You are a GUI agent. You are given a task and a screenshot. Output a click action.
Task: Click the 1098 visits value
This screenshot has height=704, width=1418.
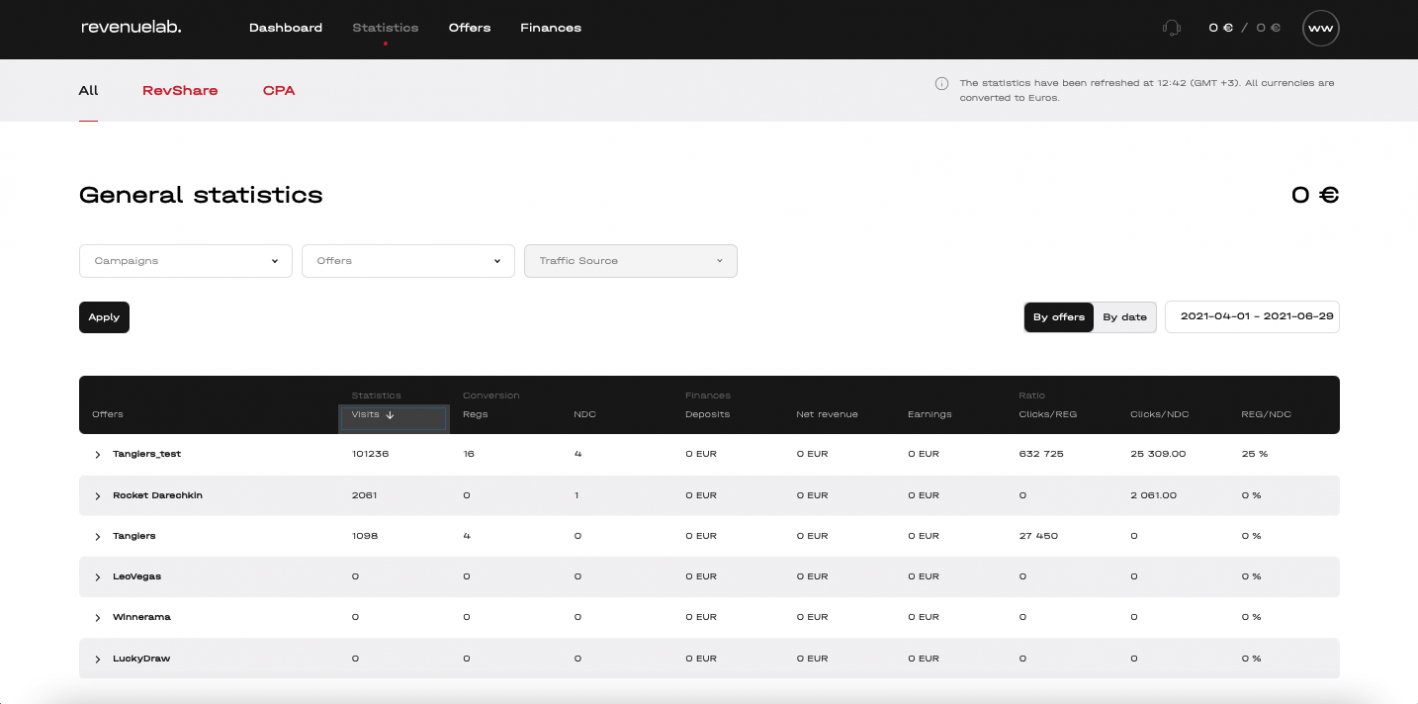coord(365,536)
